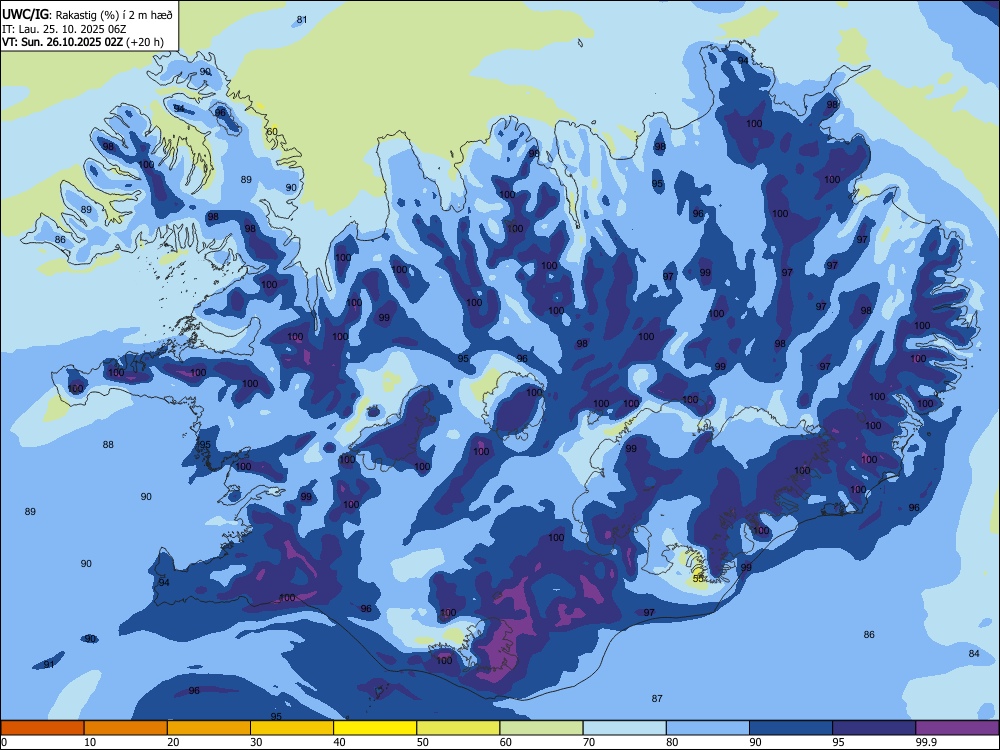Click the 'VT: Sun. 26.10.2025 02Z (+20 h)' line
1000x750 pixels.
83,43
